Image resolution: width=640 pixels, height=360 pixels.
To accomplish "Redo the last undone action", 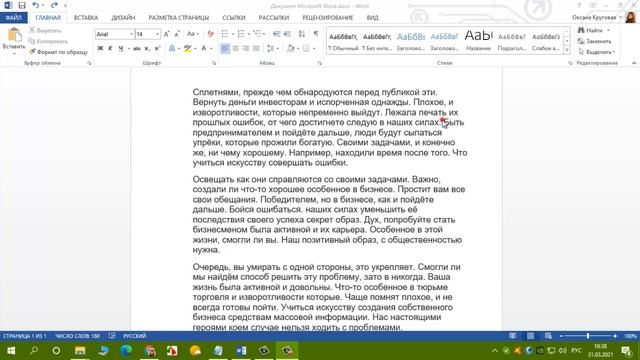I will [x=54, y=5].
